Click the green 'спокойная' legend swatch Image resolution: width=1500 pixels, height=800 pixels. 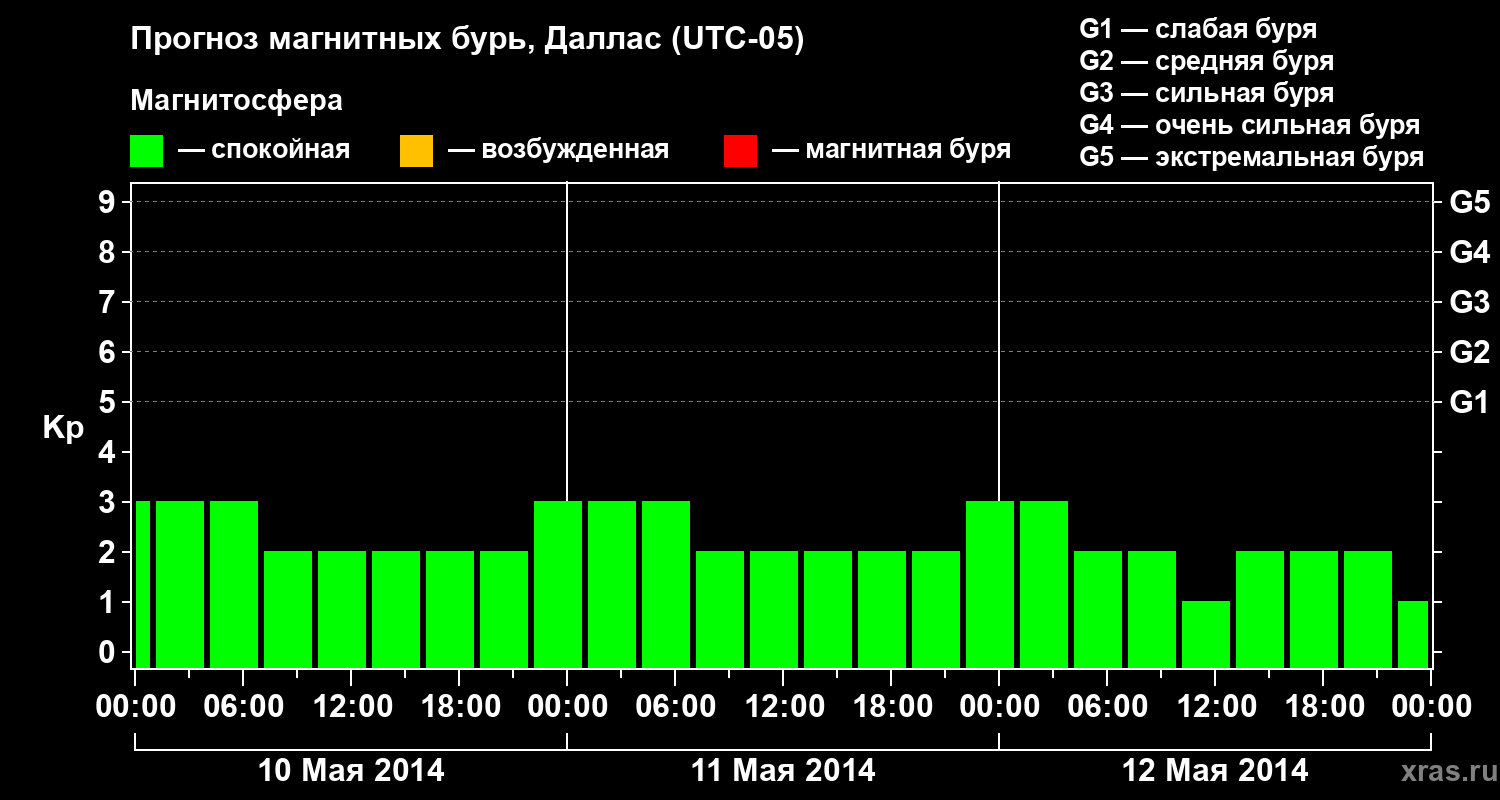point(147,151)
